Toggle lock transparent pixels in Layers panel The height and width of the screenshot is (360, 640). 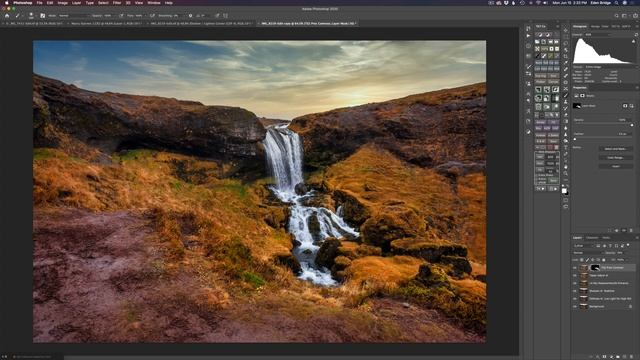tap(581, 260)
